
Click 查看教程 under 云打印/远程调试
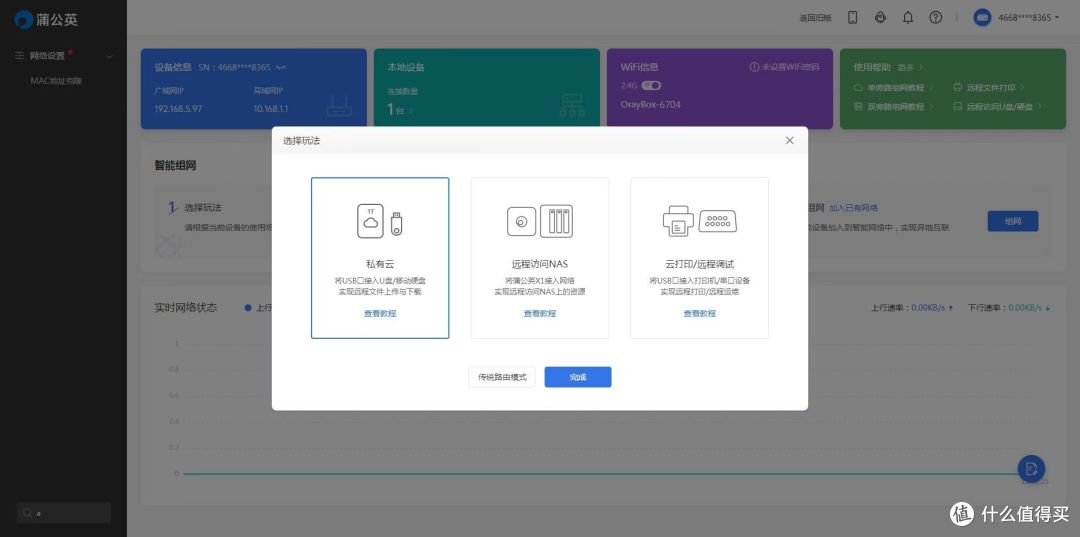click(700, 313)
